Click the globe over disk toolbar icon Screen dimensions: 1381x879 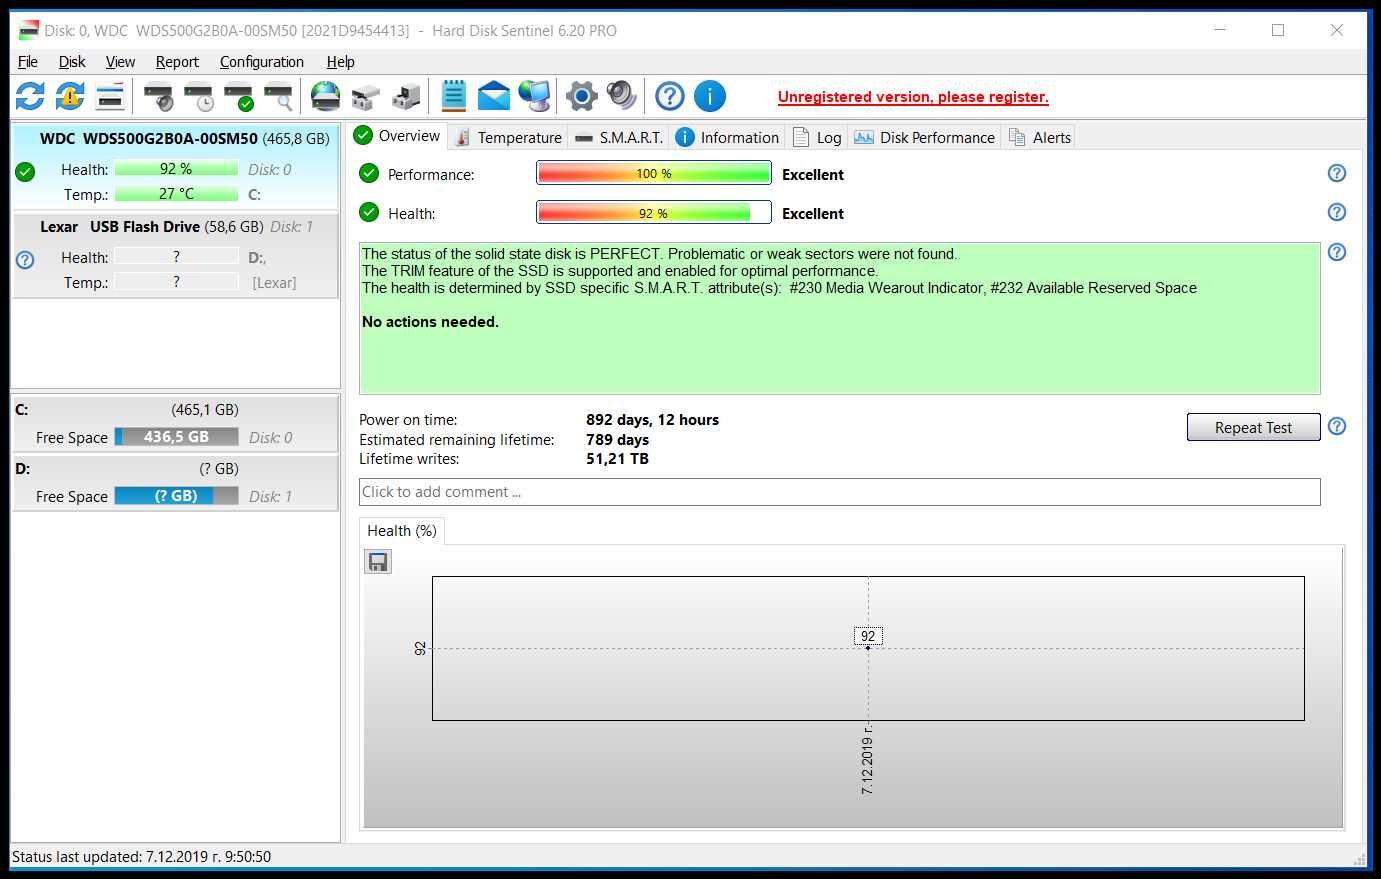pos(326,96)
